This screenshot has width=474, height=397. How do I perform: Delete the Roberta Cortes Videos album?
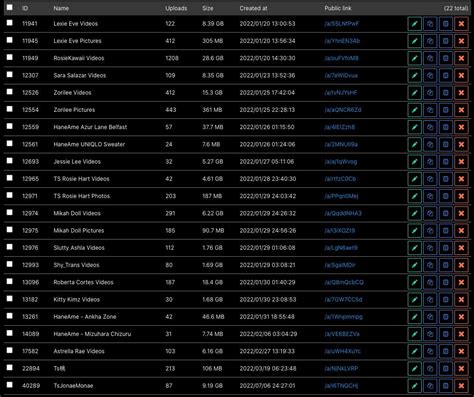coord(461,282)
